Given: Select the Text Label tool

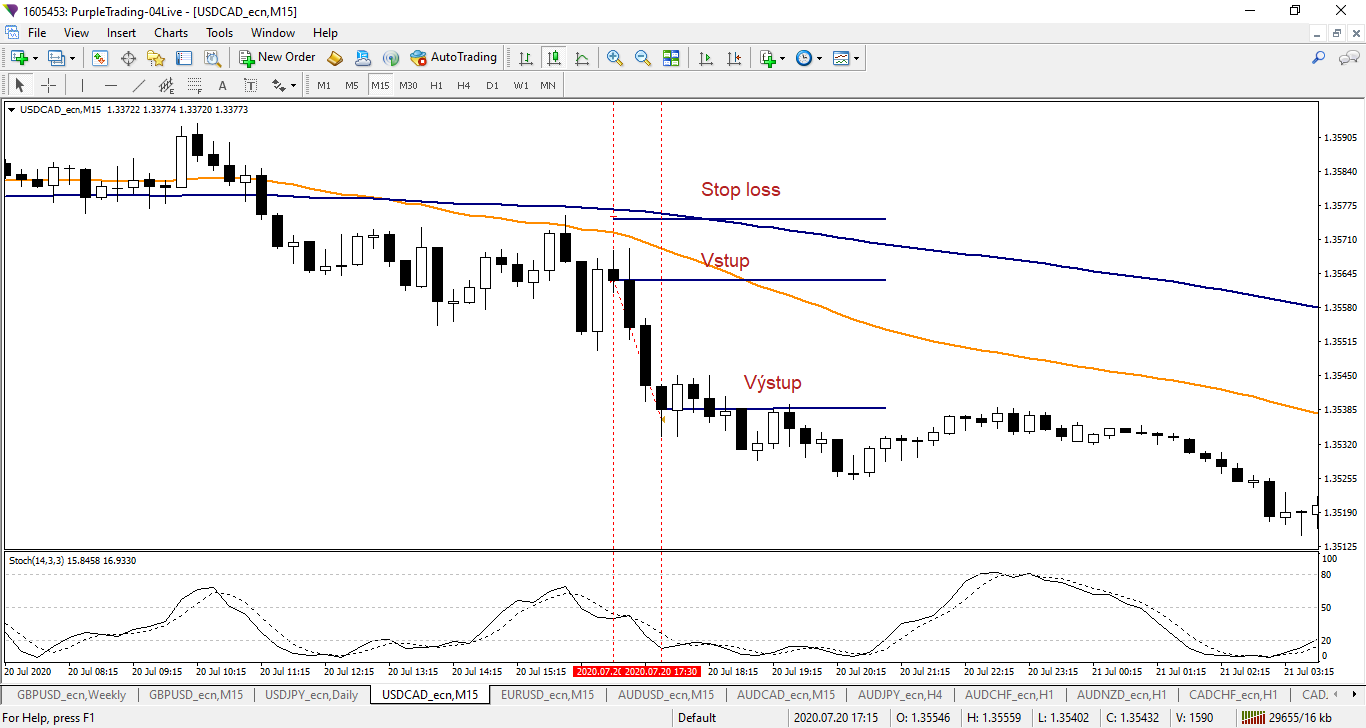Looking at the screenshot, I should click(251, 85).
